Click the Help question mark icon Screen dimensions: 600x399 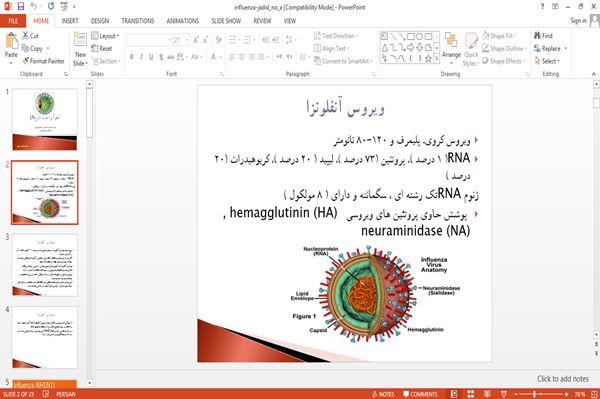pos(542,7)
